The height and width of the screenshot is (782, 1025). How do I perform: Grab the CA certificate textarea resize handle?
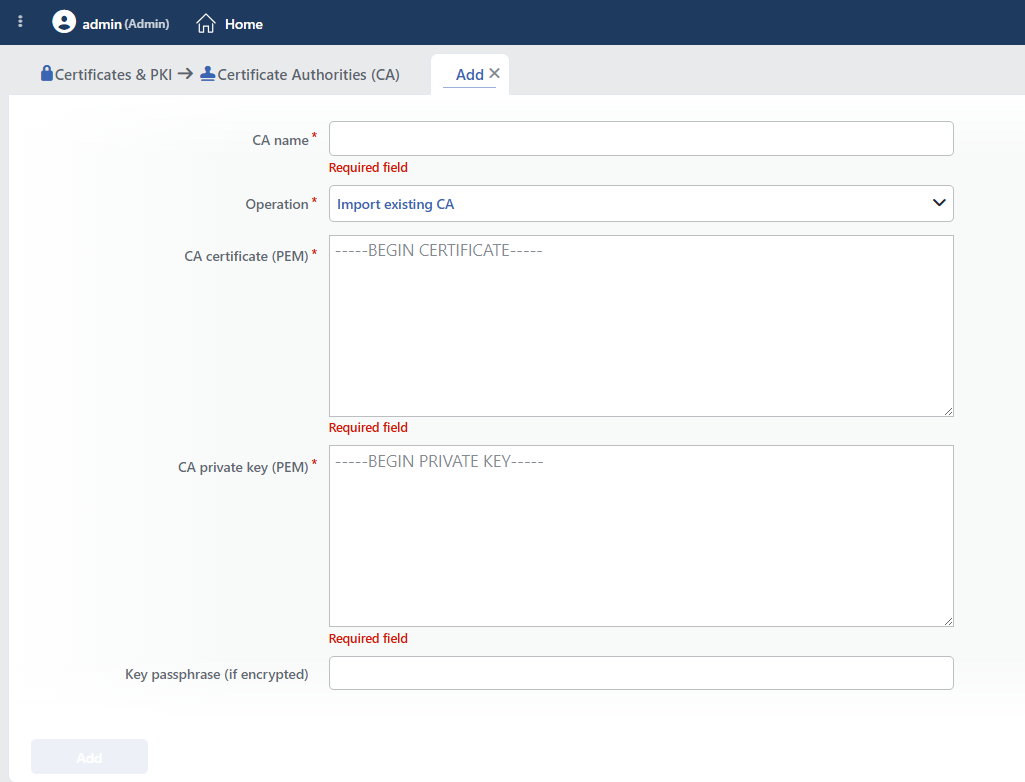948,411
